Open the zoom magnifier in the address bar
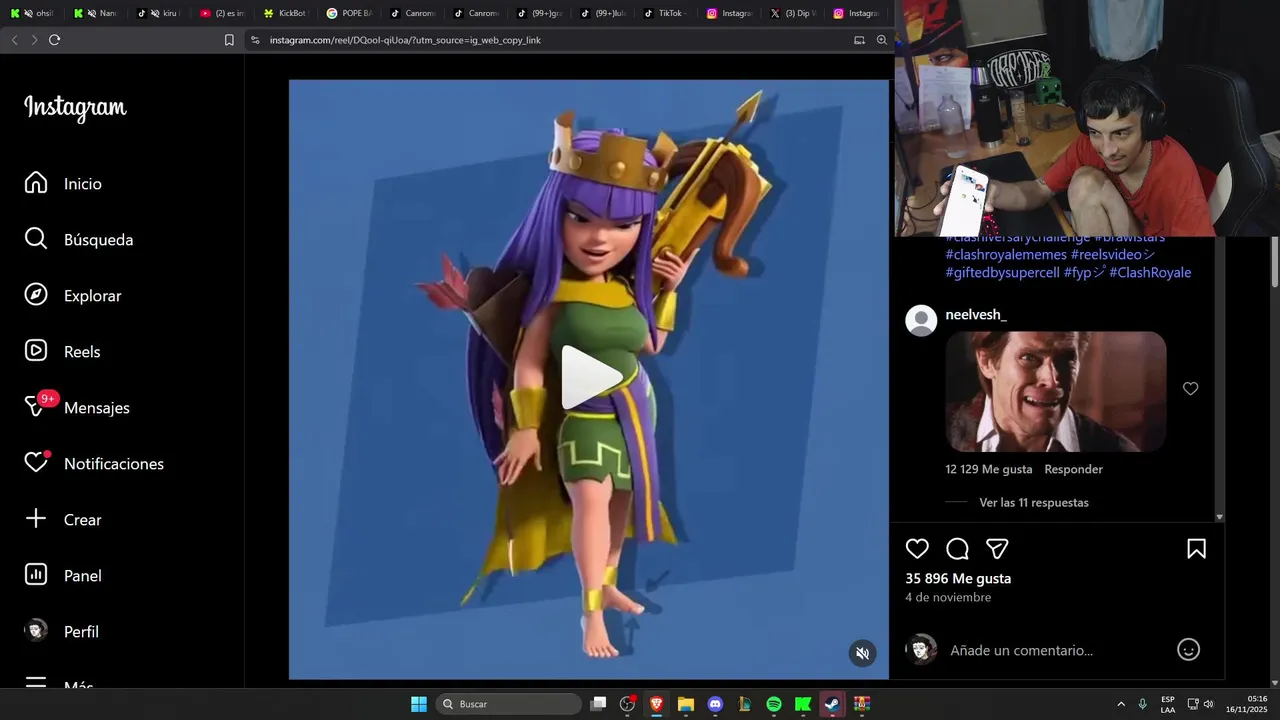Screen dimensions: 1280x720 pyautogui.click(x=881, y=40)
